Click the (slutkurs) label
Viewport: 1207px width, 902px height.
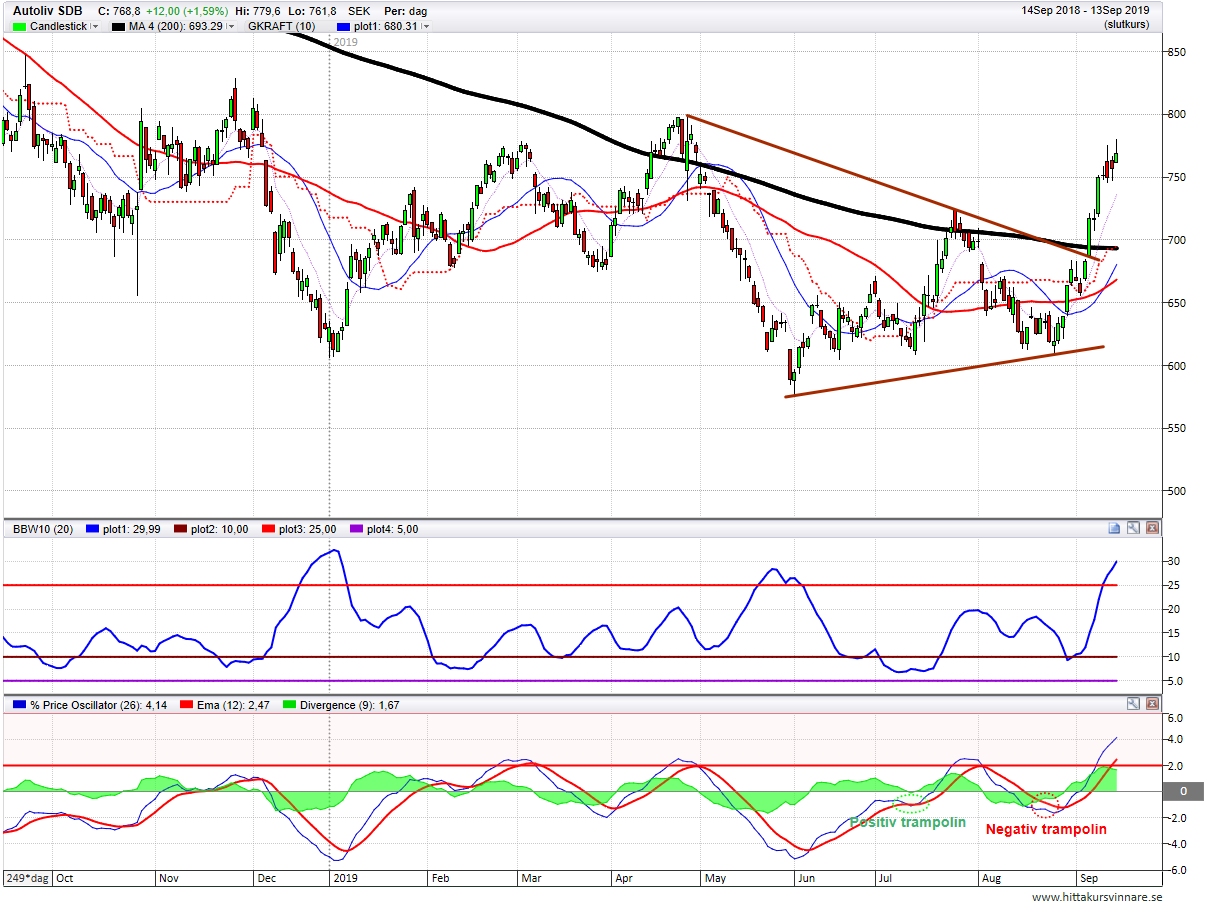pyautogui.click(x=1126, y=24)
